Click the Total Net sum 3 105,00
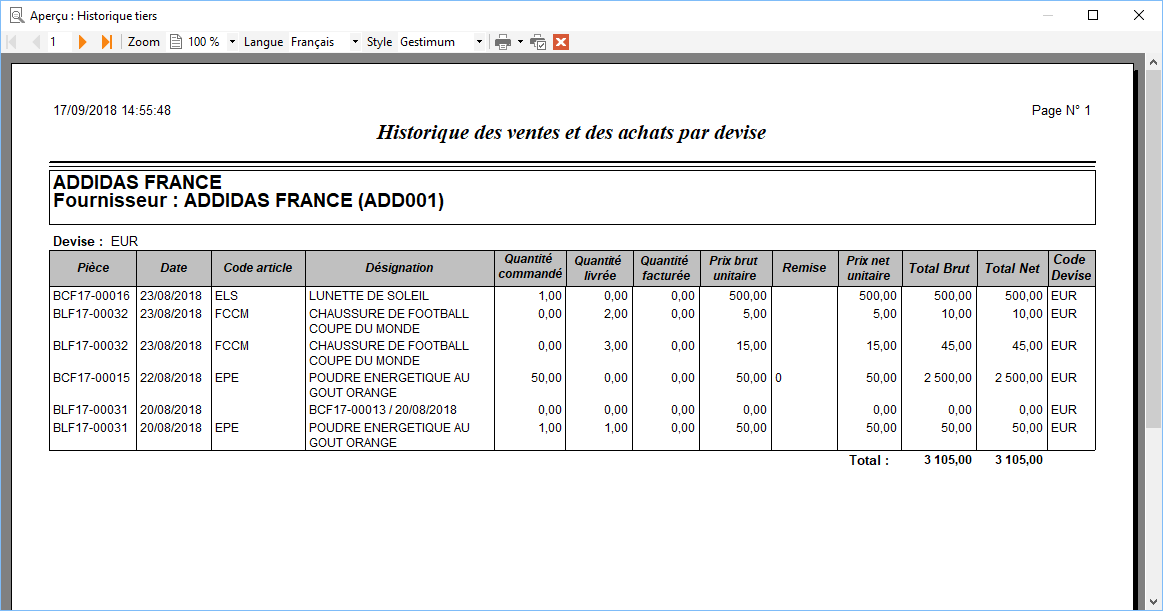This screenshot has height=611, width=1163. [x=1019, y=460]
